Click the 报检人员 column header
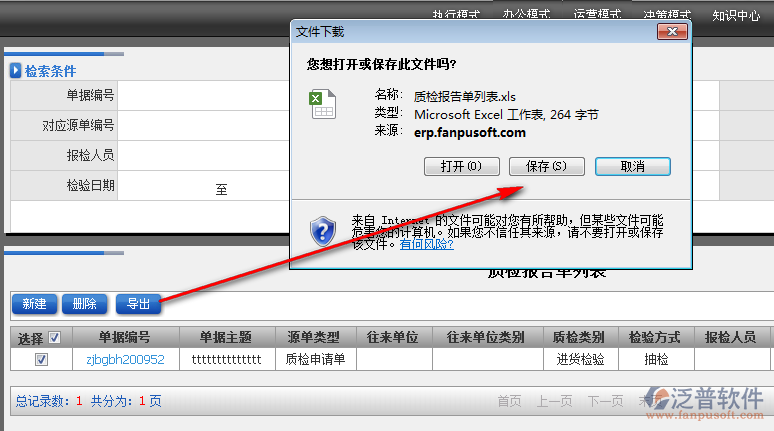The width and height of the screenshot is (774, 431). [731, 337]
